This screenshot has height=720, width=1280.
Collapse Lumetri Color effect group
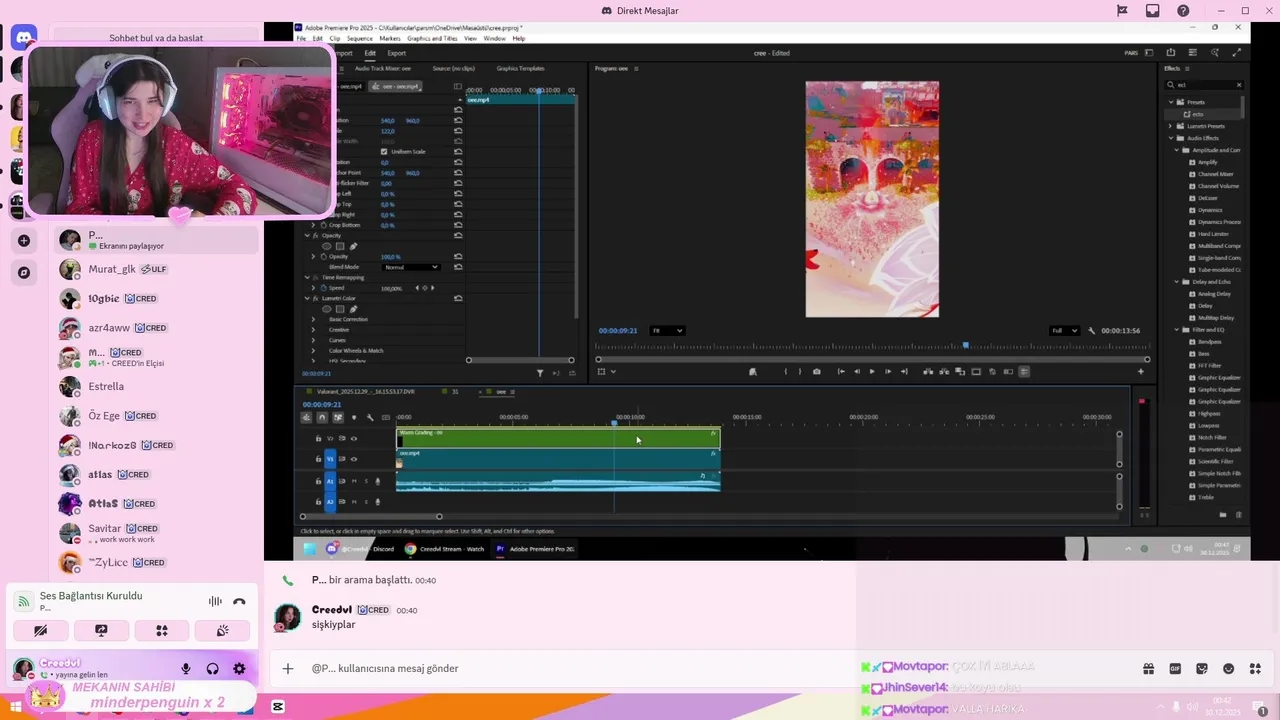coord(307,298)
